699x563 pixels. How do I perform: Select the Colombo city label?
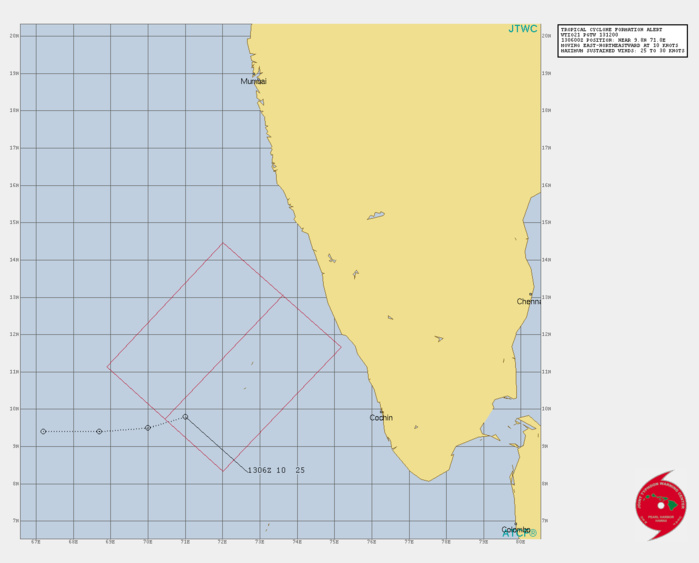pyautogui.click(x=515, y=530)
